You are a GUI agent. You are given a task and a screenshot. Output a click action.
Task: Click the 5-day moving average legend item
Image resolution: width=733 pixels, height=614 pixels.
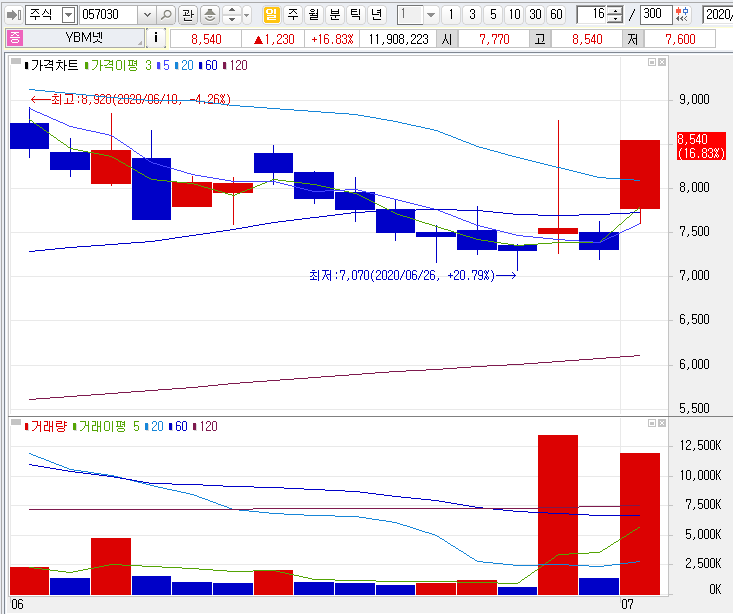pyautogui.click(x=164, y=65)
